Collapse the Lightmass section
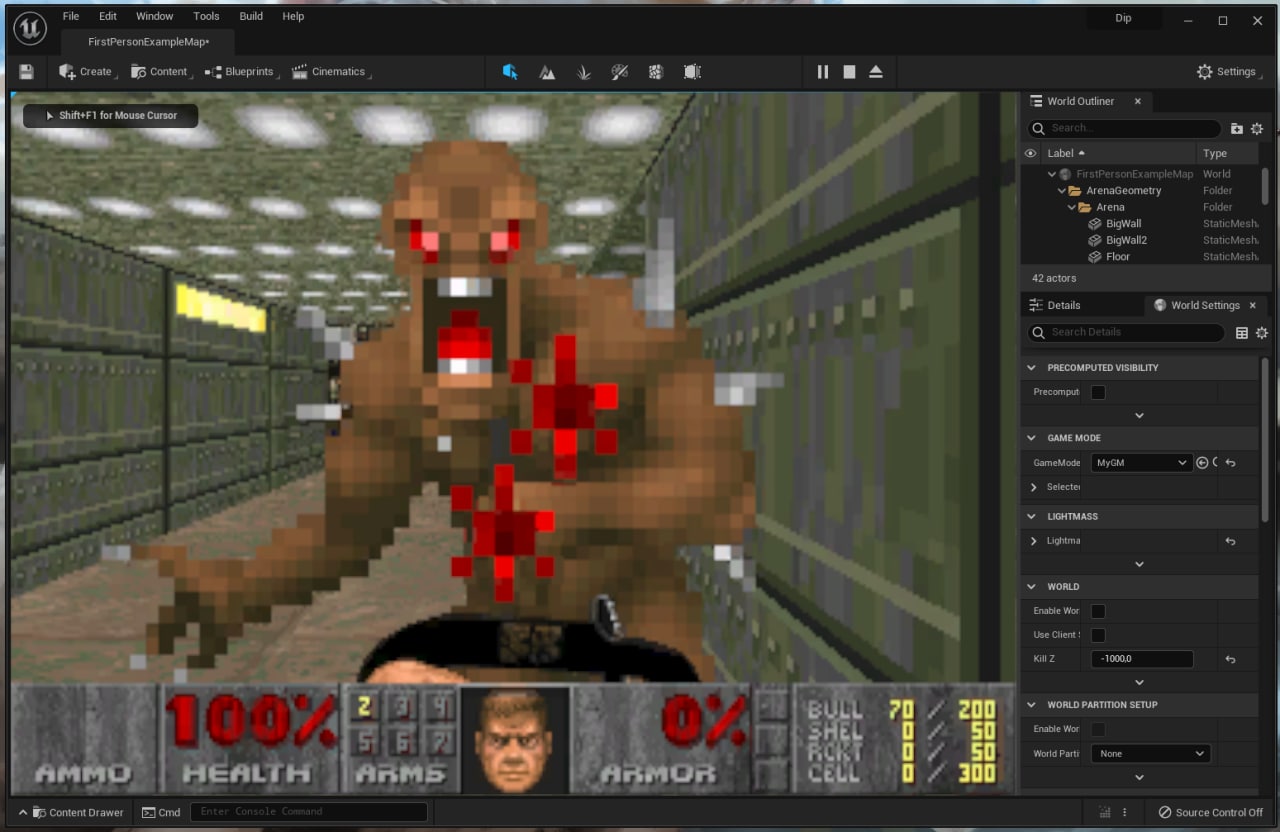 click(1032, 516)
